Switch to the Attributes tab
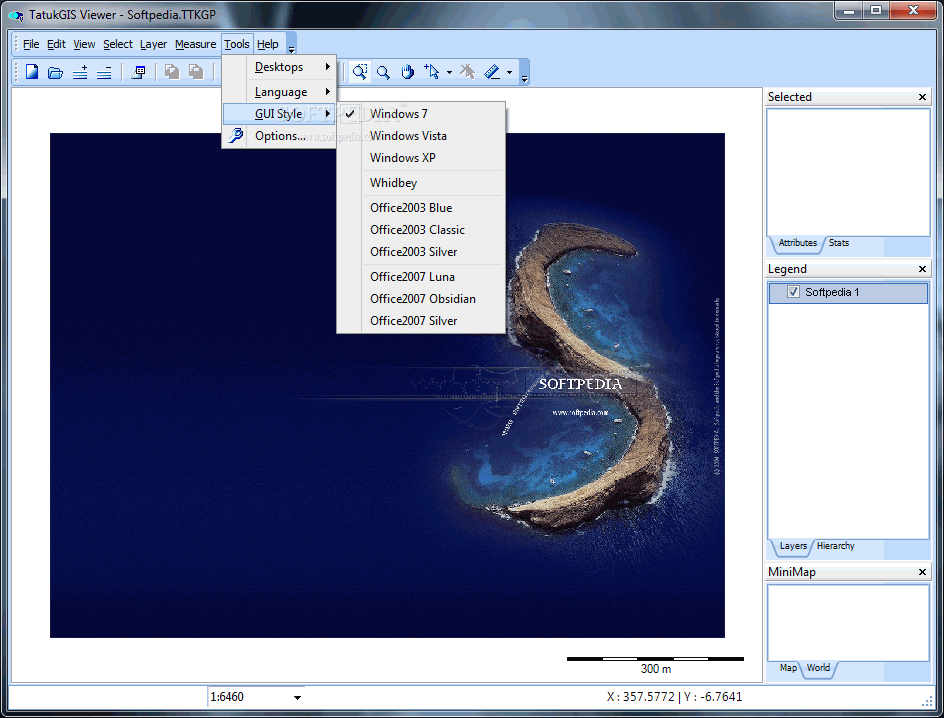Screen dimensions: 944x718 [x=798, y=243]
